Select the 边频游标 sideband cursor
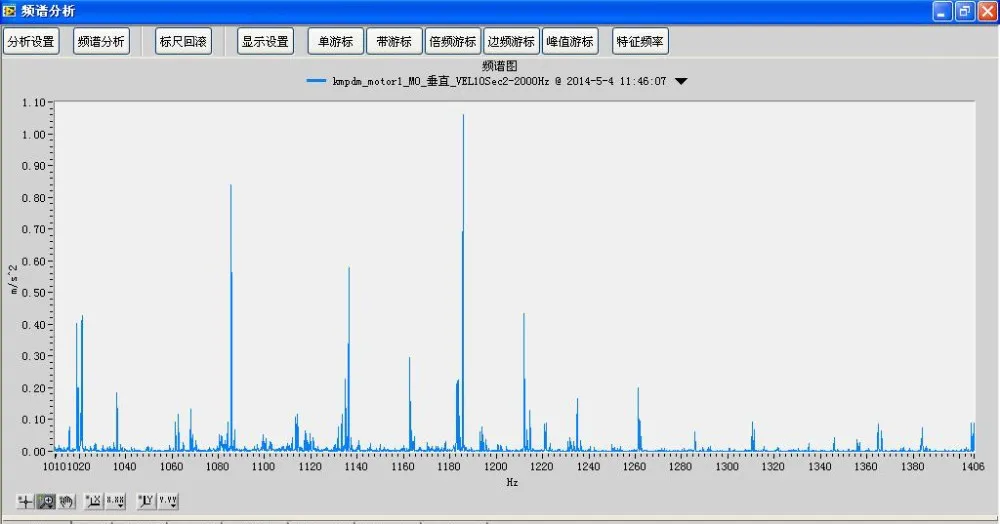Screen dimensions: 1000x524 coord(511,42)
